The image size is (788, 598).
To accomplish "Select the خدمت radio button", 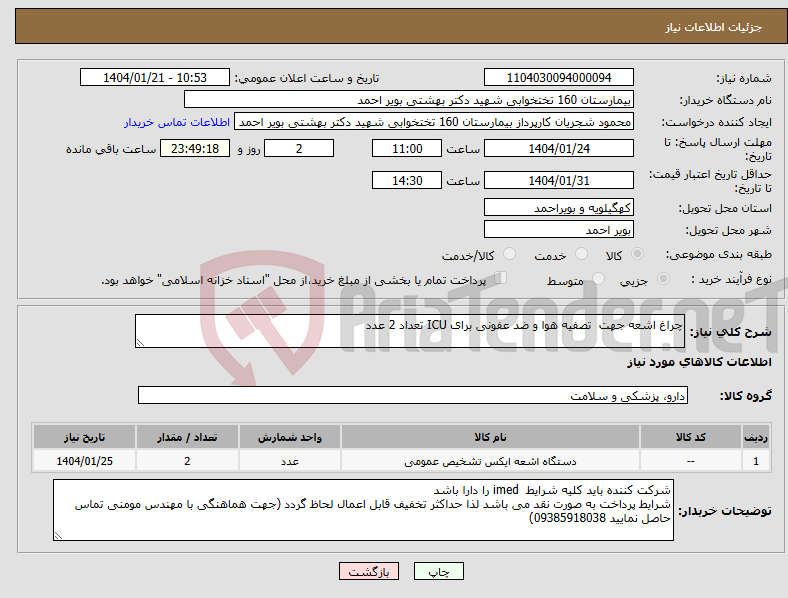I will click(581, 254).
